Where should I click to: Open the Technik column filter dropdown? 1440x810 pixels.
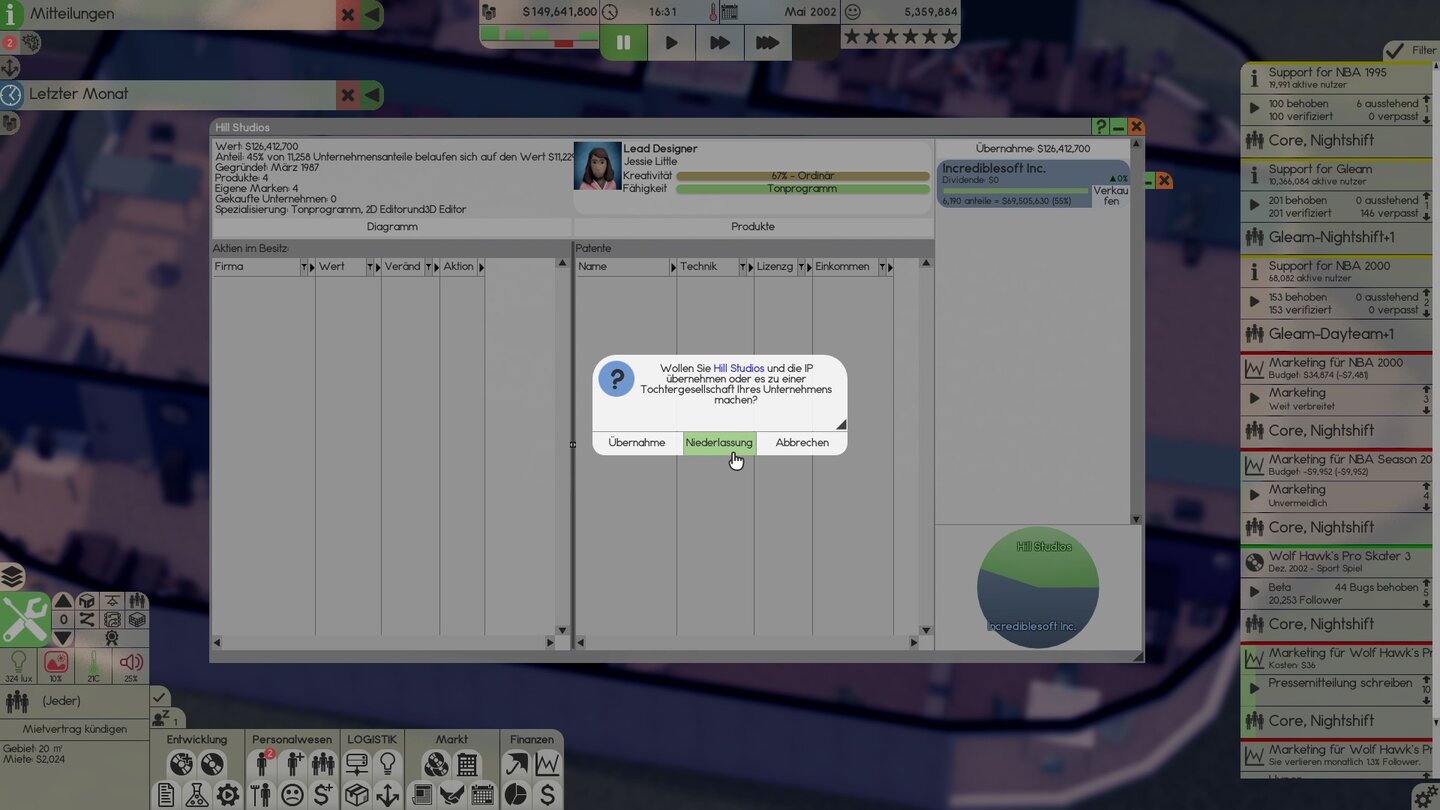point(744,267)
